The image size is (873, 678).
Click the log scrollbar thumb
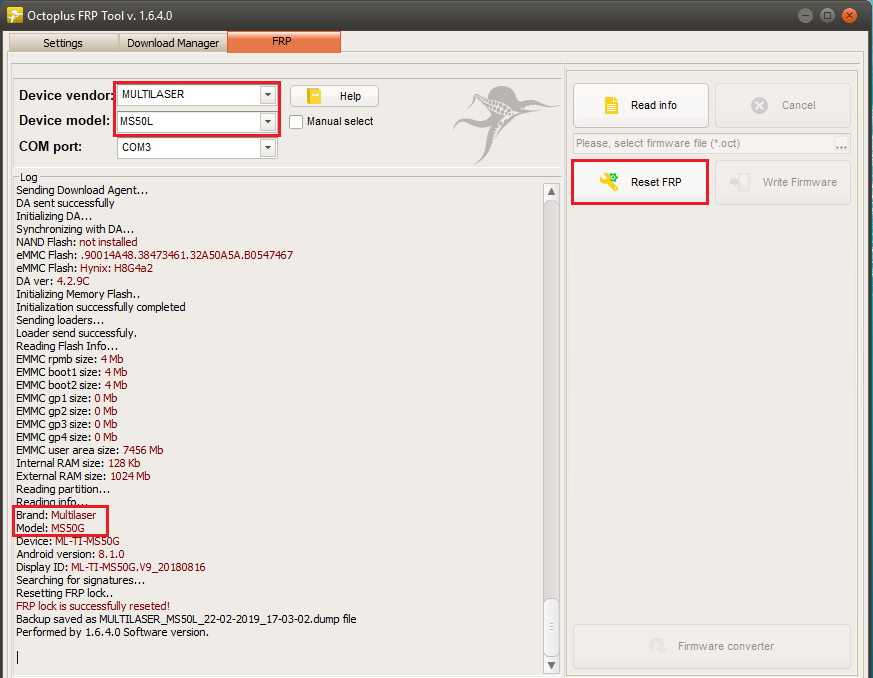tap(551, 627)
